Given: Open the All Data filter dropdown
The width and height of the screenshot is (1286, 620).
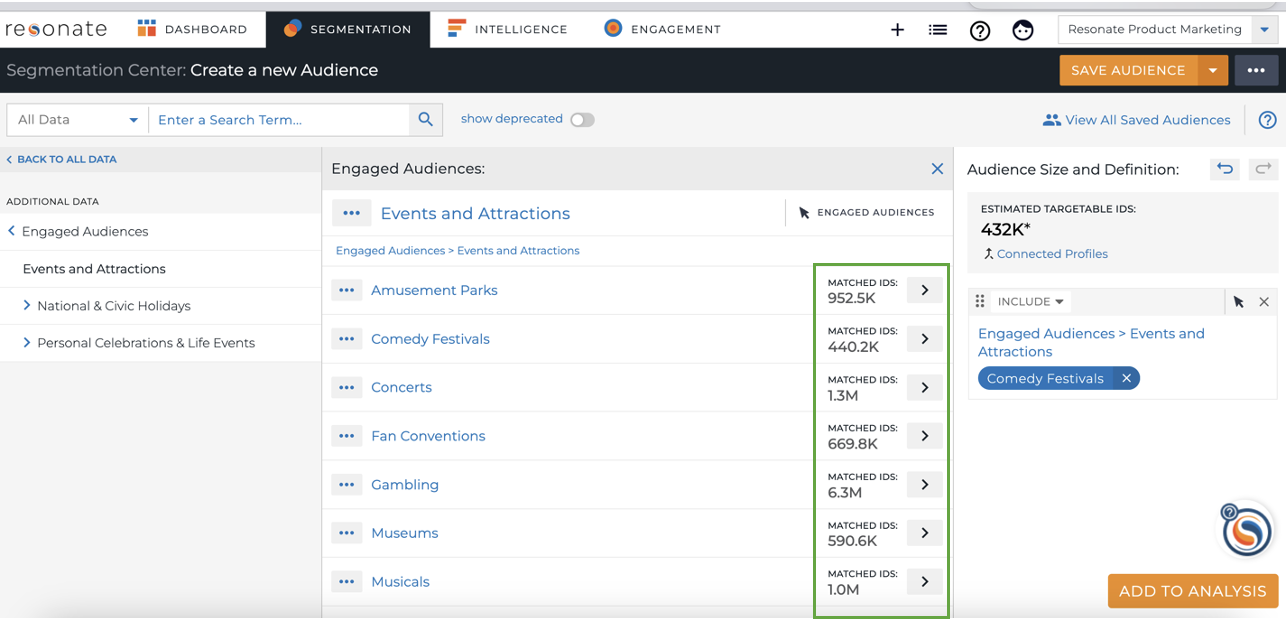Looking at the screenshot, I should pos(77,120).
